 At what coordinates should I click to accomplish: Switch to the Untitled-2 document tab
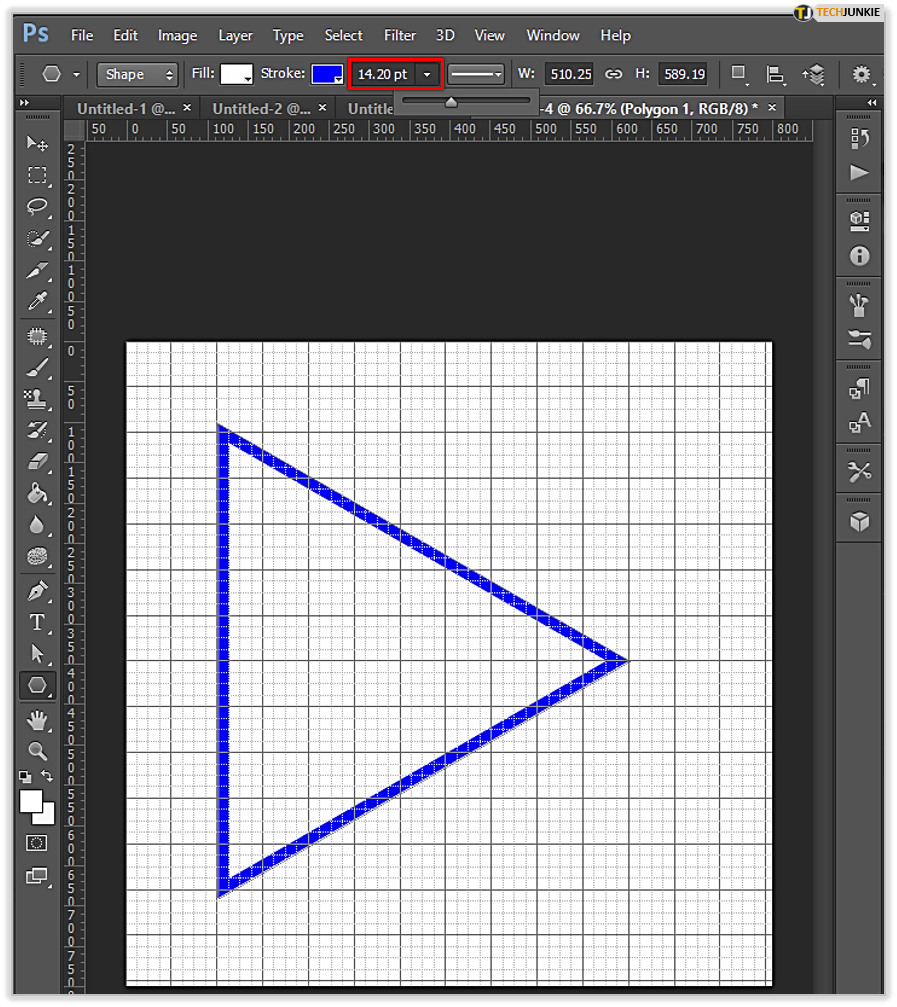[261, 109]
